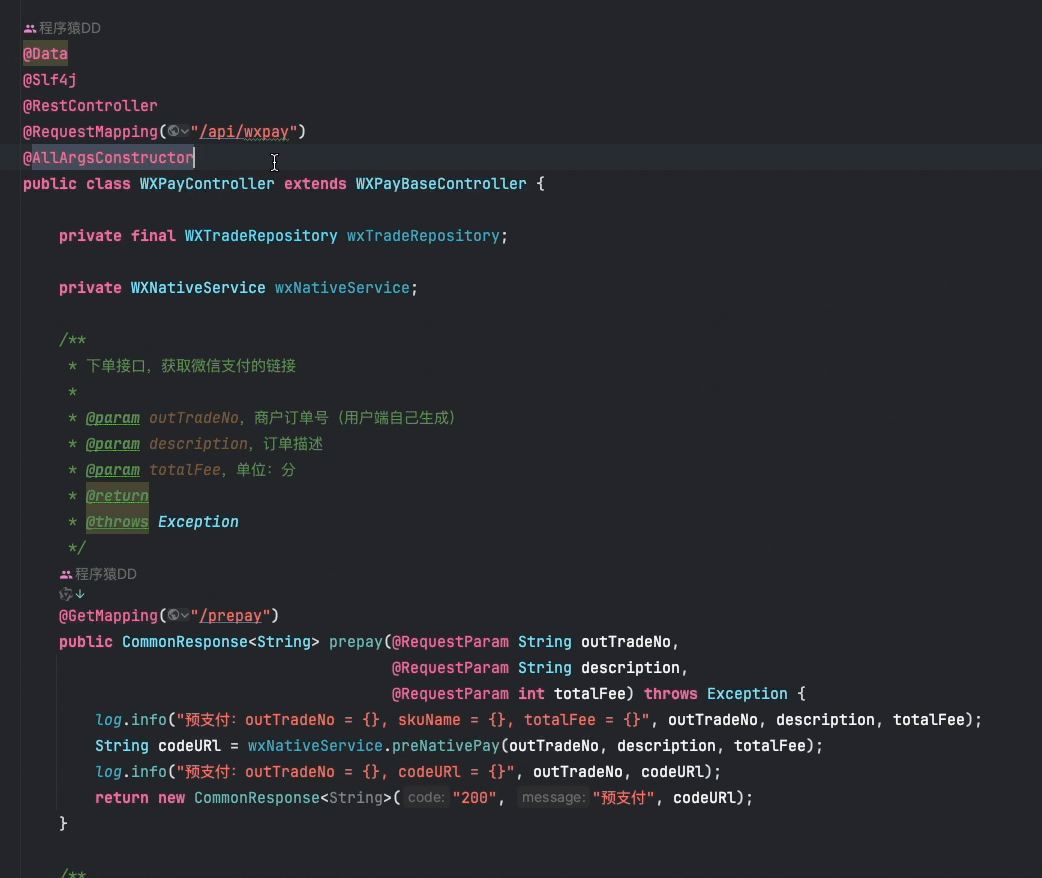
Task: Click the Exception type in throws clause
Action: pos(747,694)
